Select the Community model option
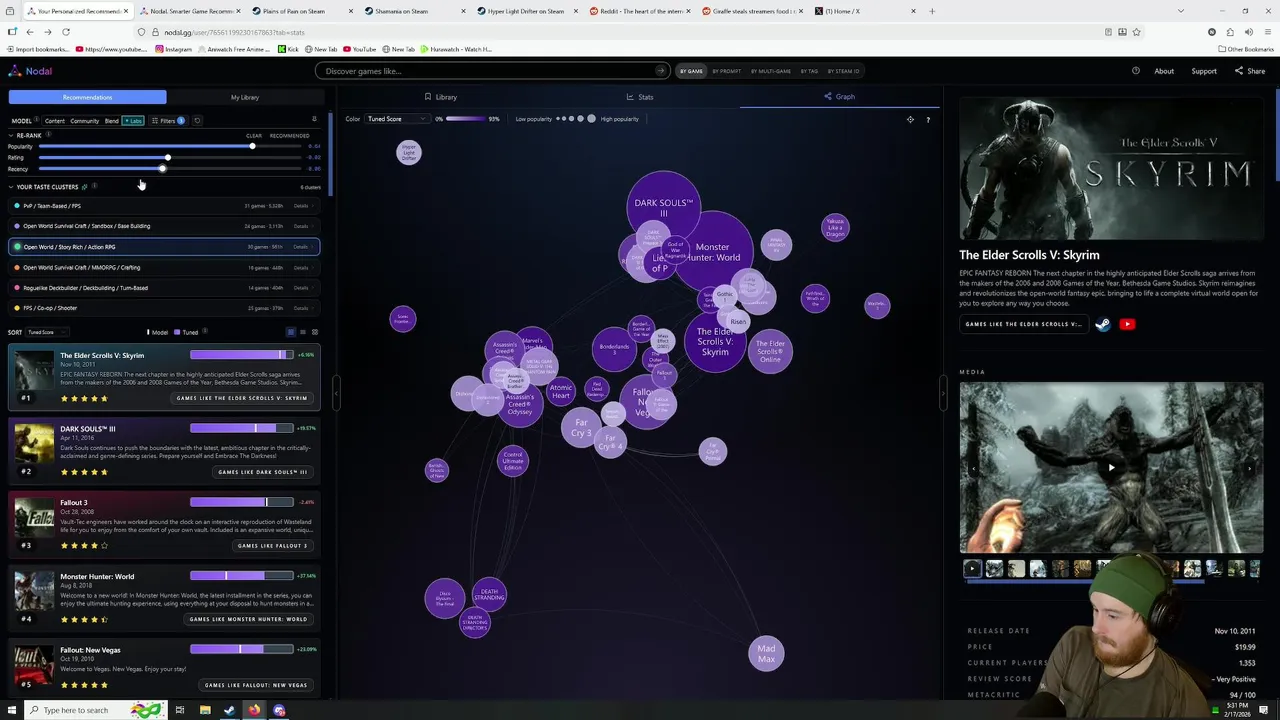The width and height of the screenshot is (1280, 720). coord(84,121)
